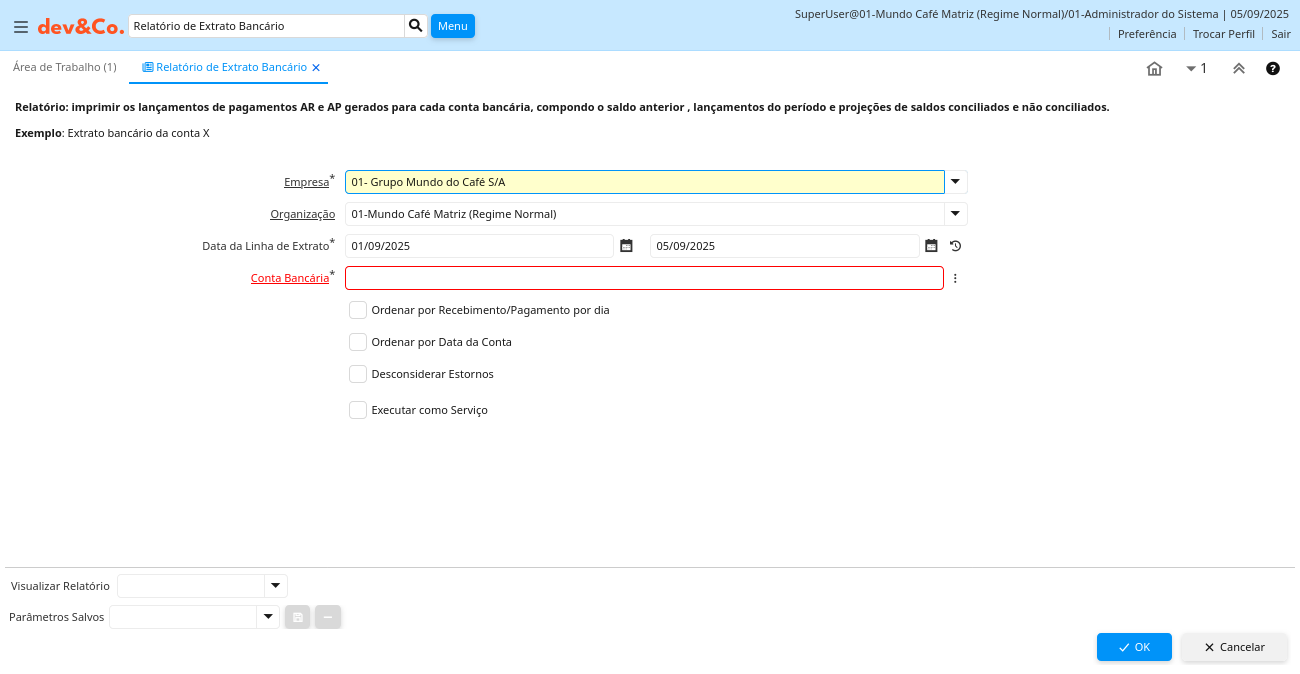Image resolution: width=1300 pixels, height=674 pixels.
Task: Click the Conta Bancária input field
Action: [x=644, y=278]
